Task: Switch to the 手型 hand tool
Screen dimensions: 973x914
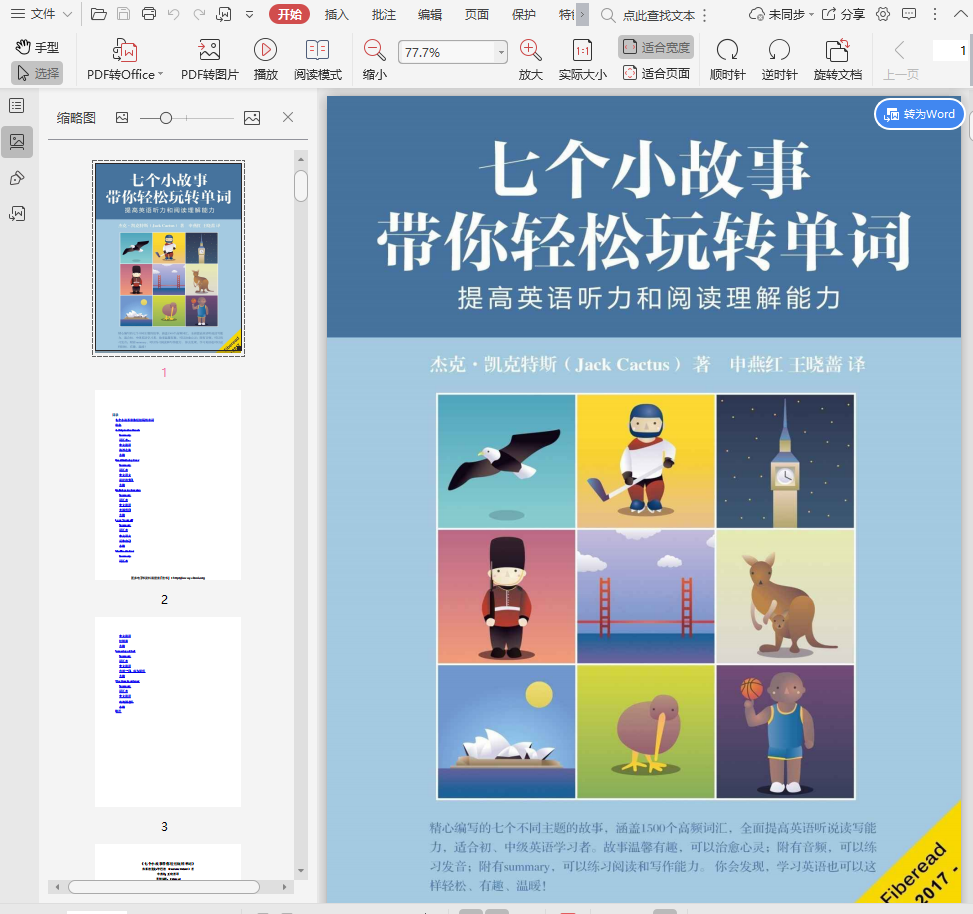Action: point(37,47)
